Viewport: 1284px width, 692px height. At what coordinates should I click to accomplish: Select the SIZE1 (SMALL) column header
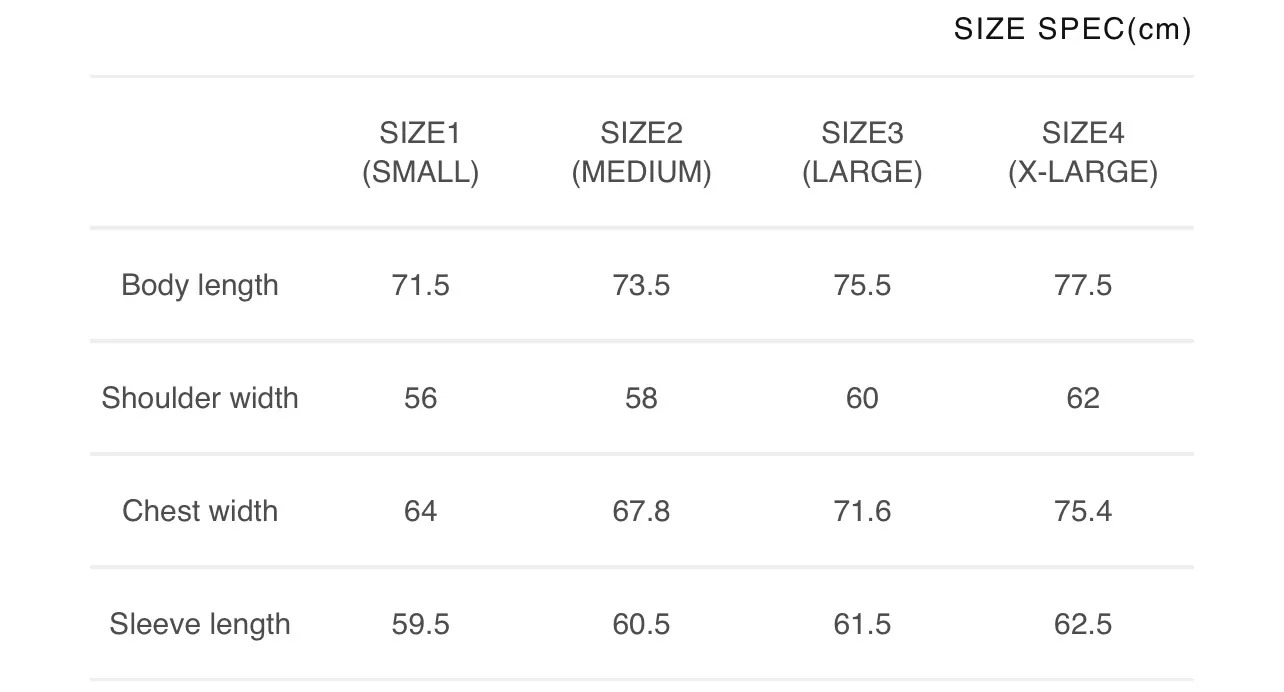point(420,153)
